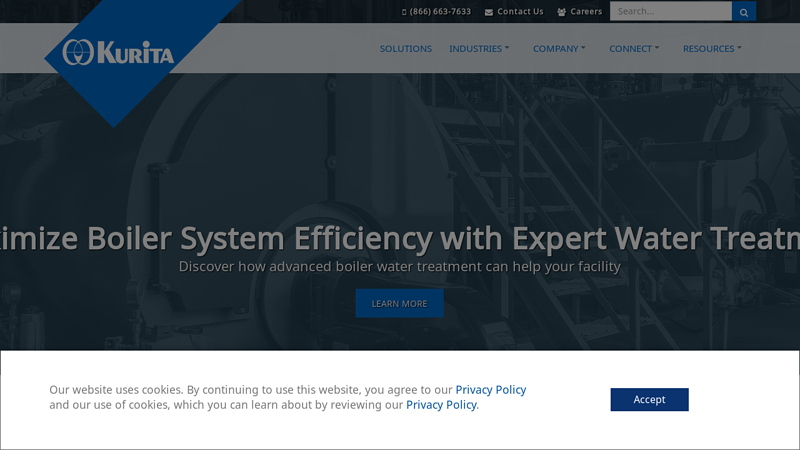Click the phone icon beside (866) 663-7633
The height and width of the screenshot is (450, 800).
(x=404, y=12)
